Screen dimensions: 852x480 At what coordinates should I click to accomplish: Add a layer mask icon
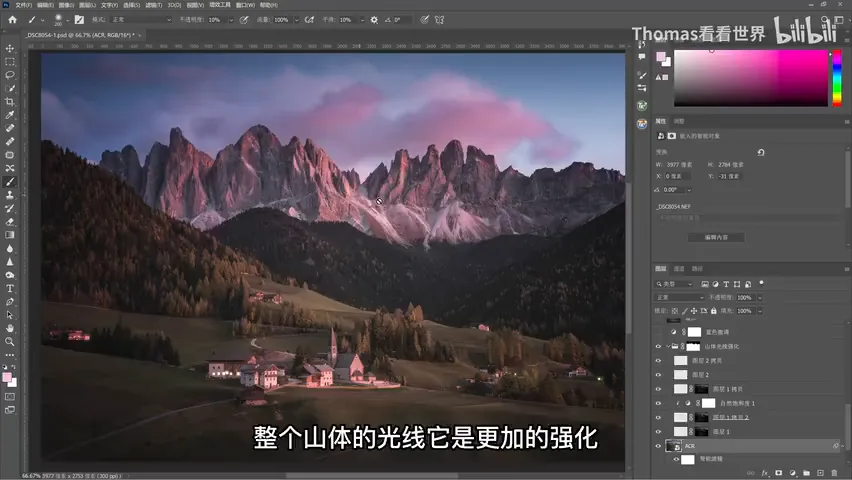coord(779,473)
